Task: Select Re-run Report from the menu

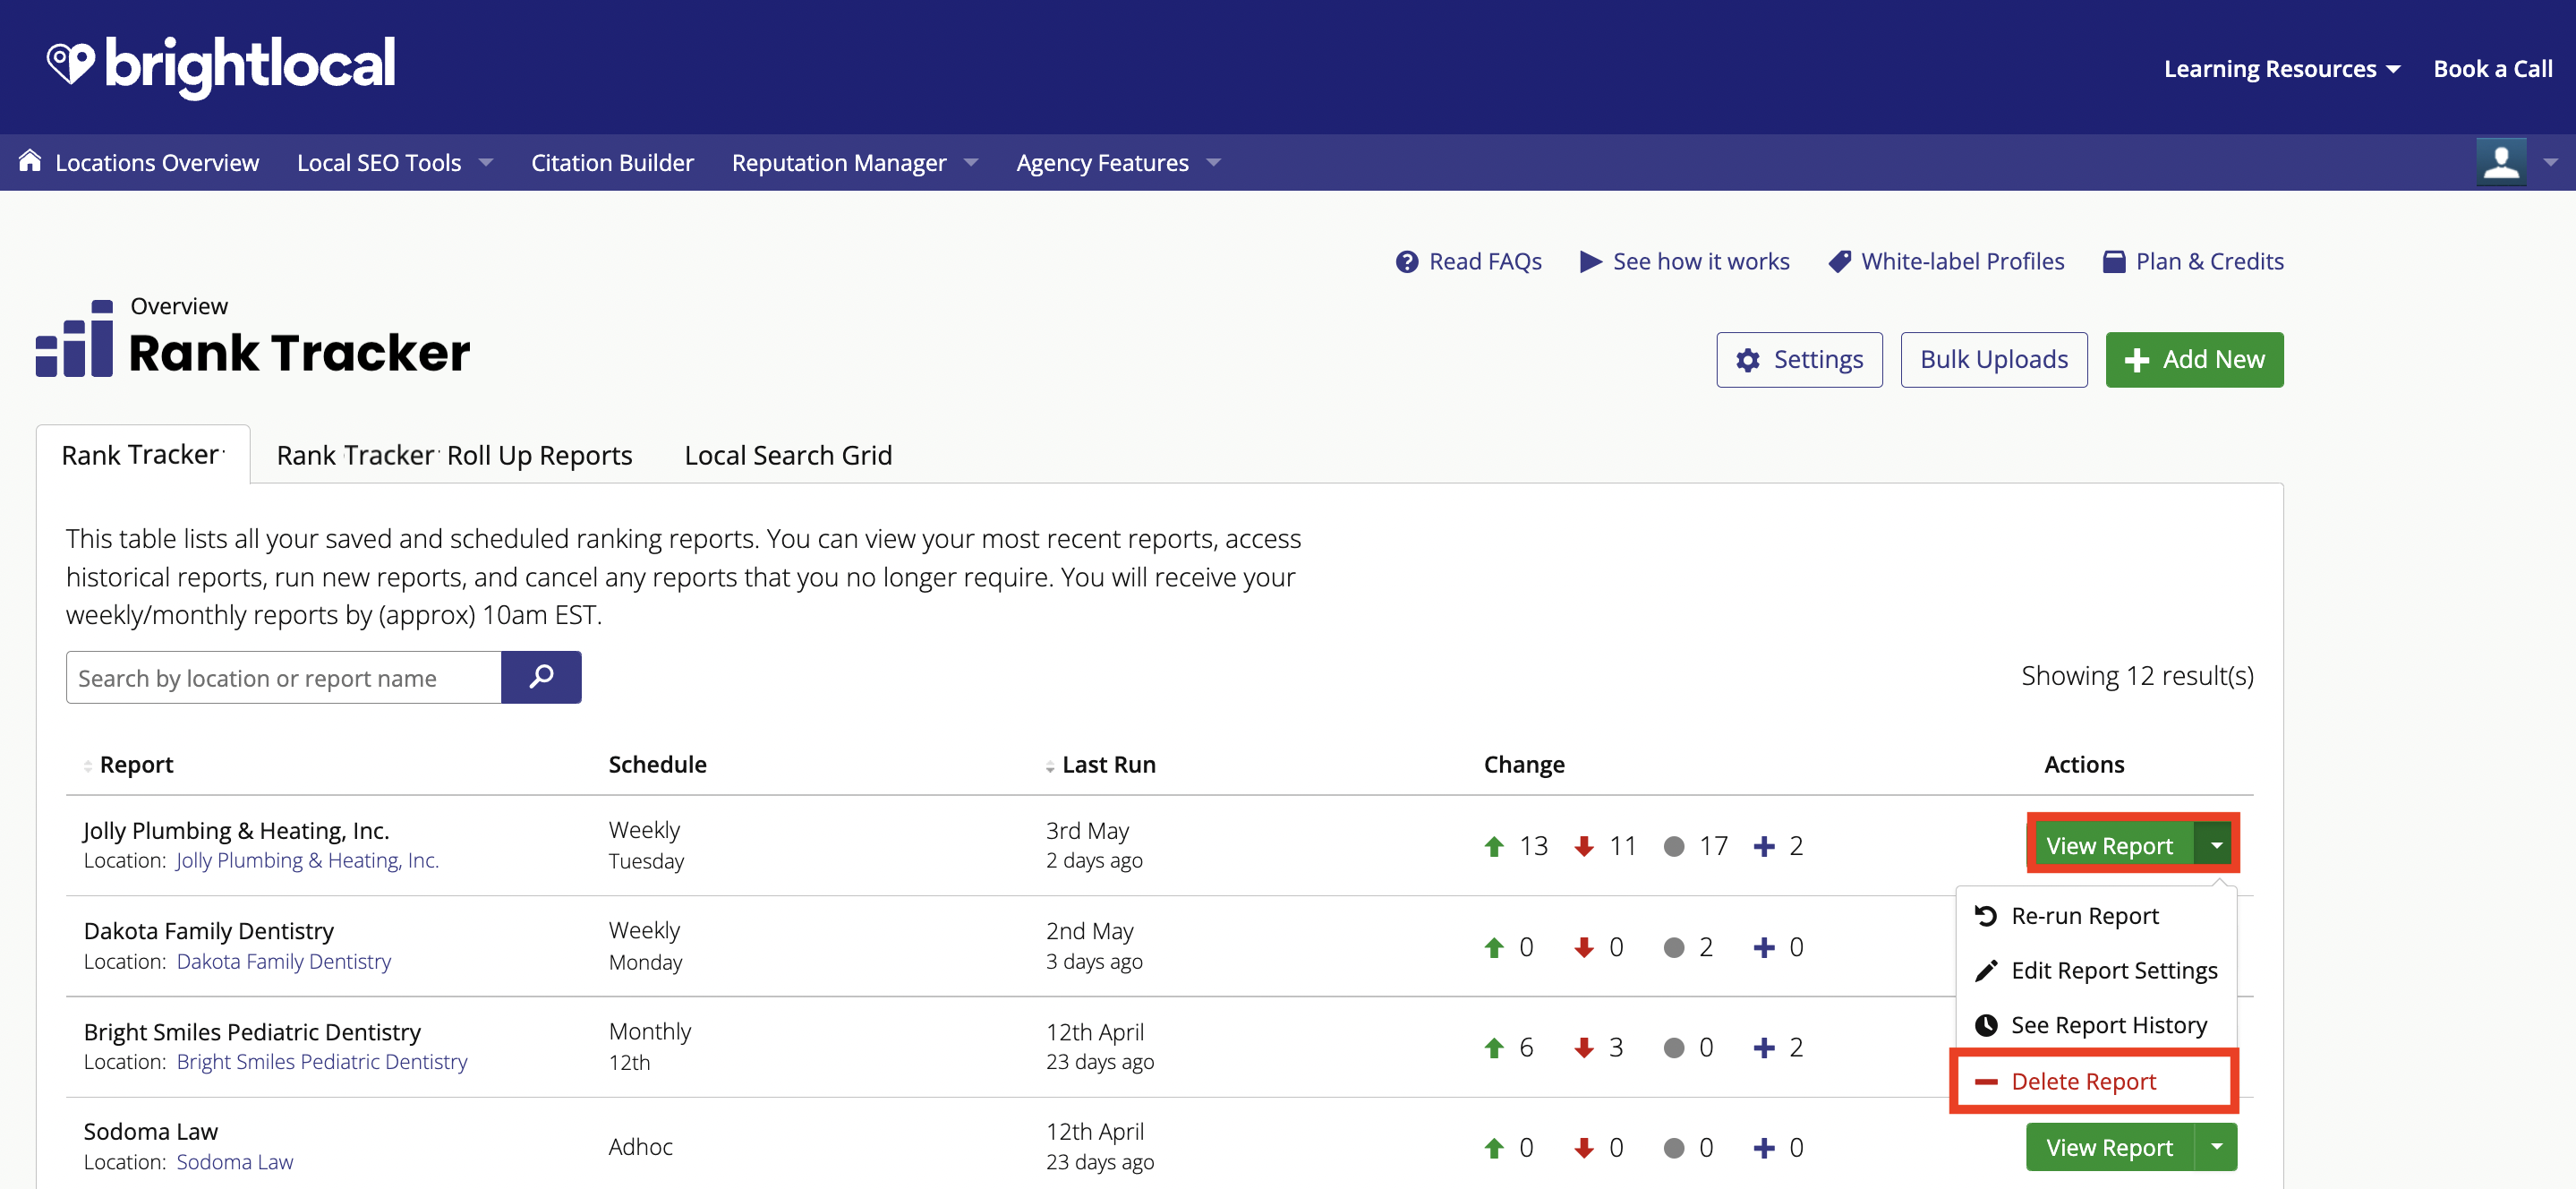Action: click(2096, 916)
